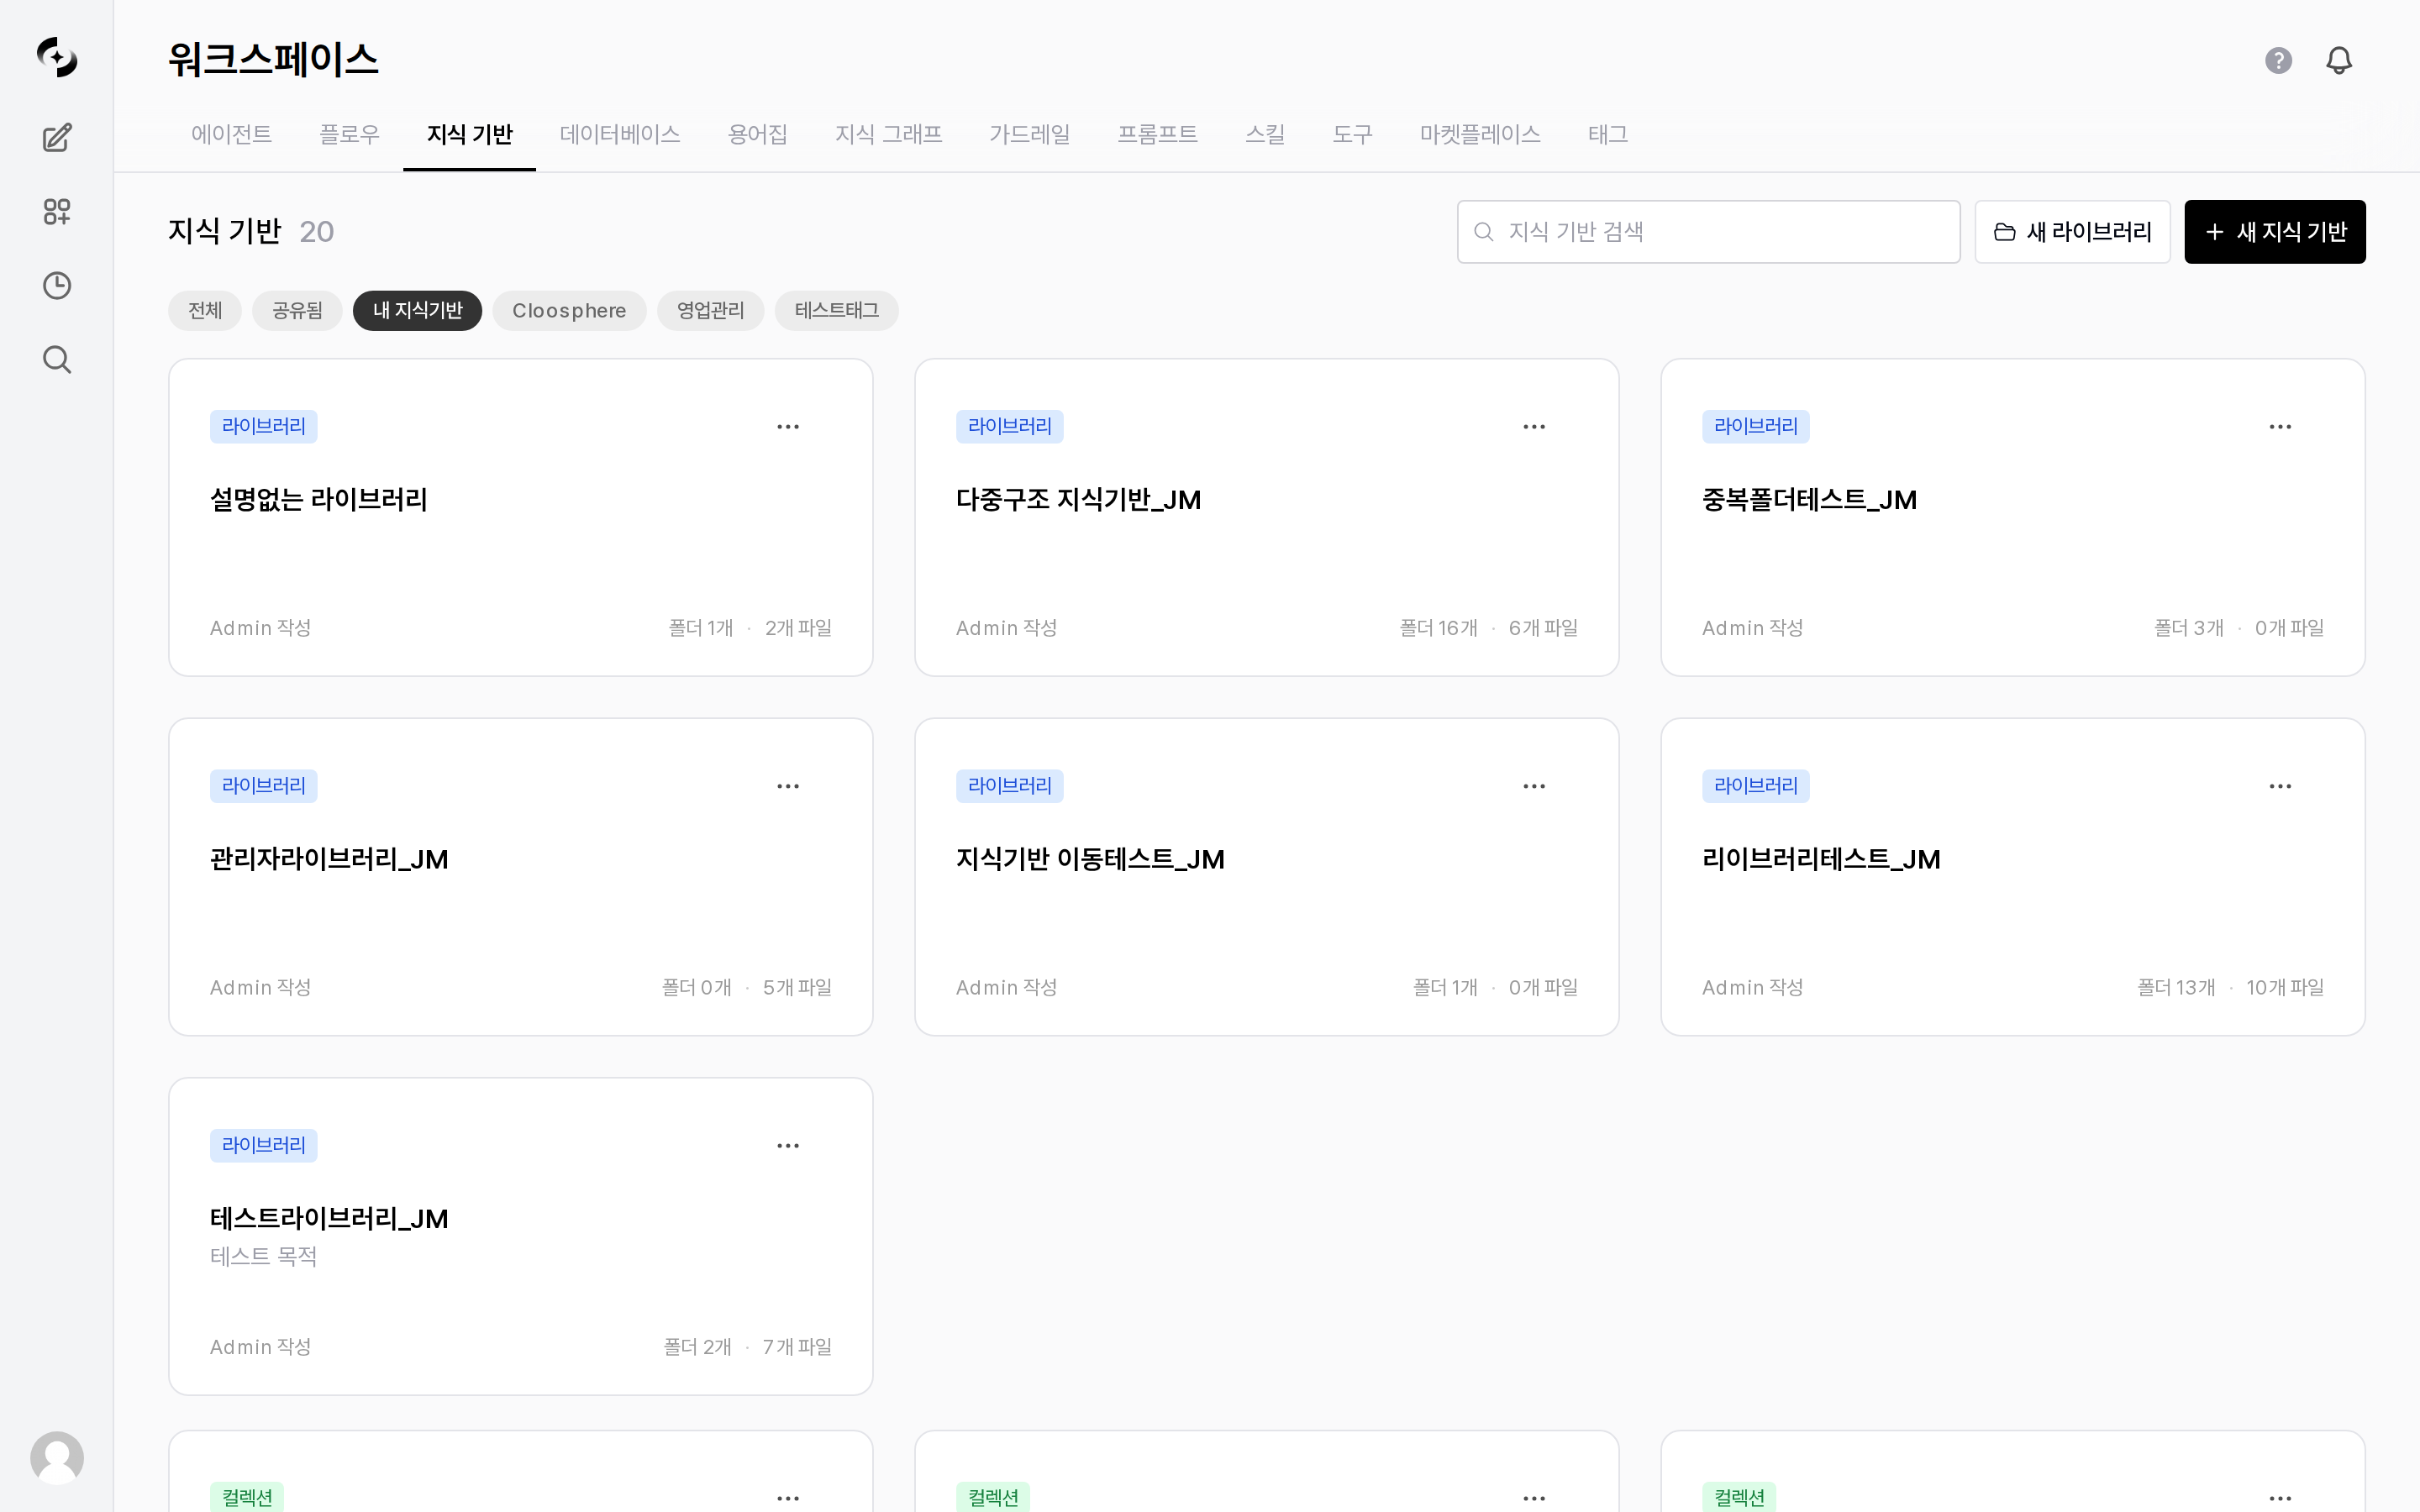Open more options for 다중구조 지식기반_JM

click(1534, 427)
